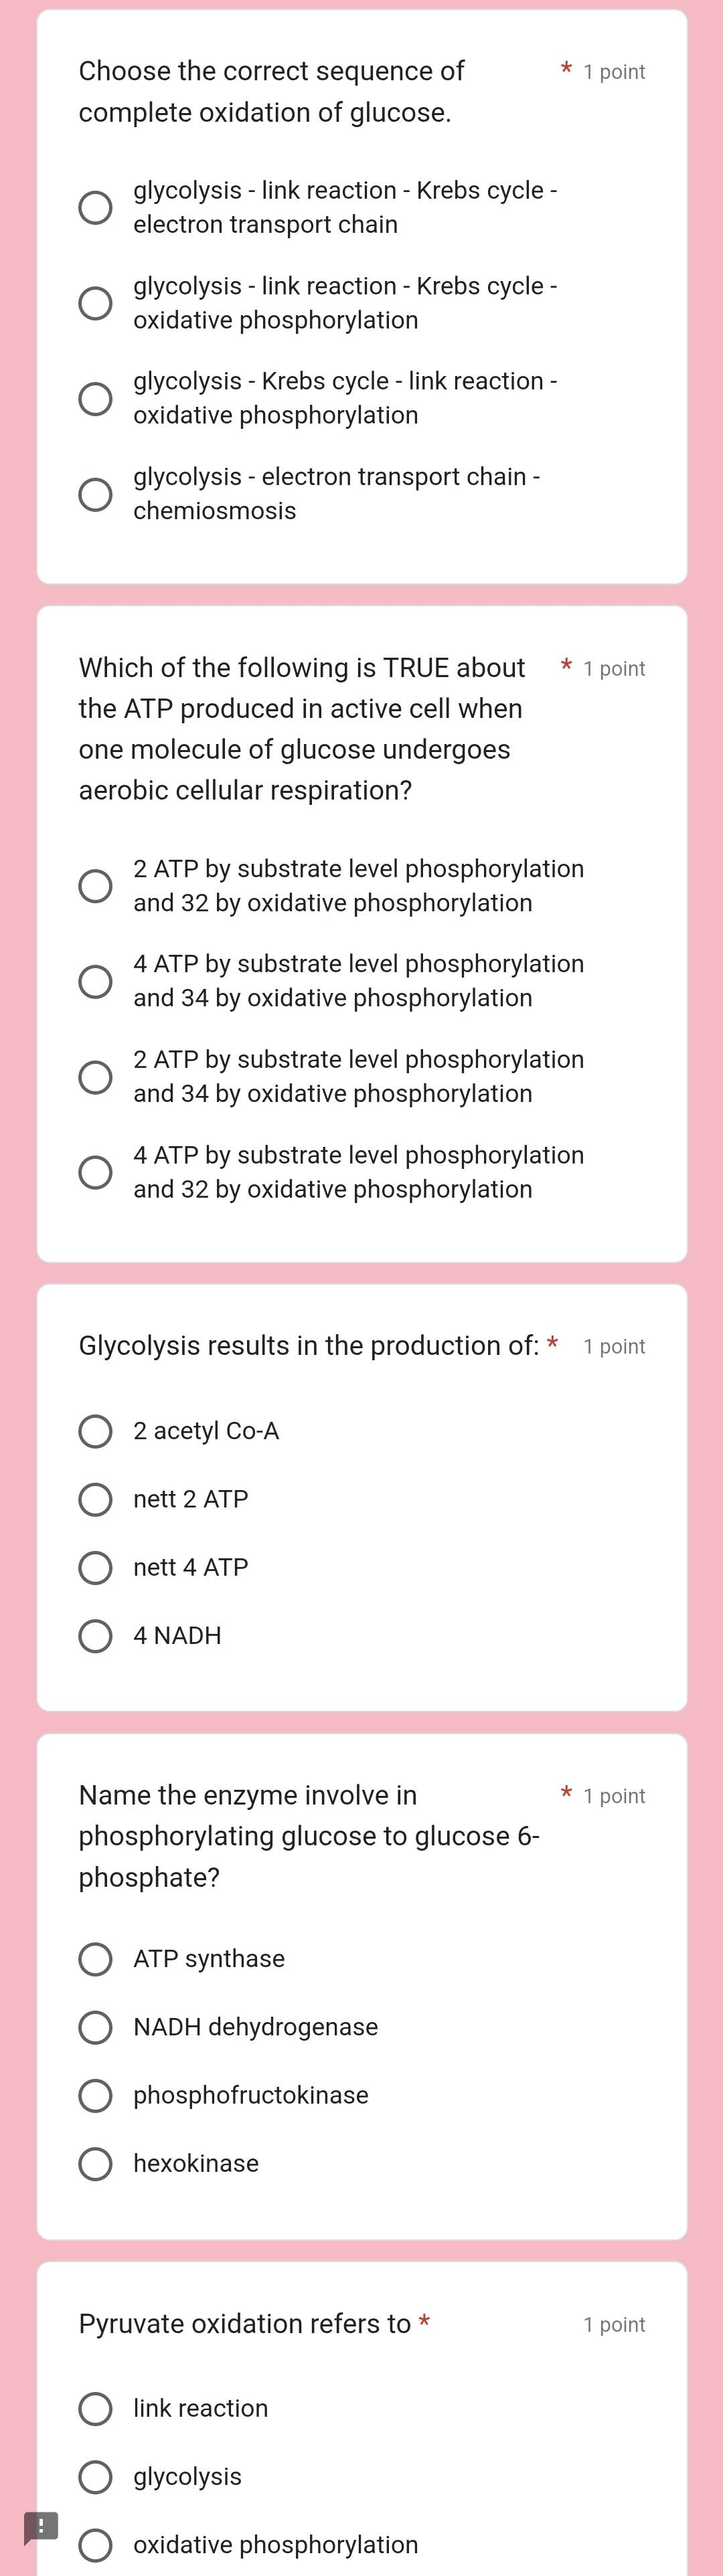The width and height of the screenshot is (723, 2576).
Task: Pick 'glycolysis - electron transport chain - chemiosmosis'
Action: pyautogui.click(x=96, y=493)
